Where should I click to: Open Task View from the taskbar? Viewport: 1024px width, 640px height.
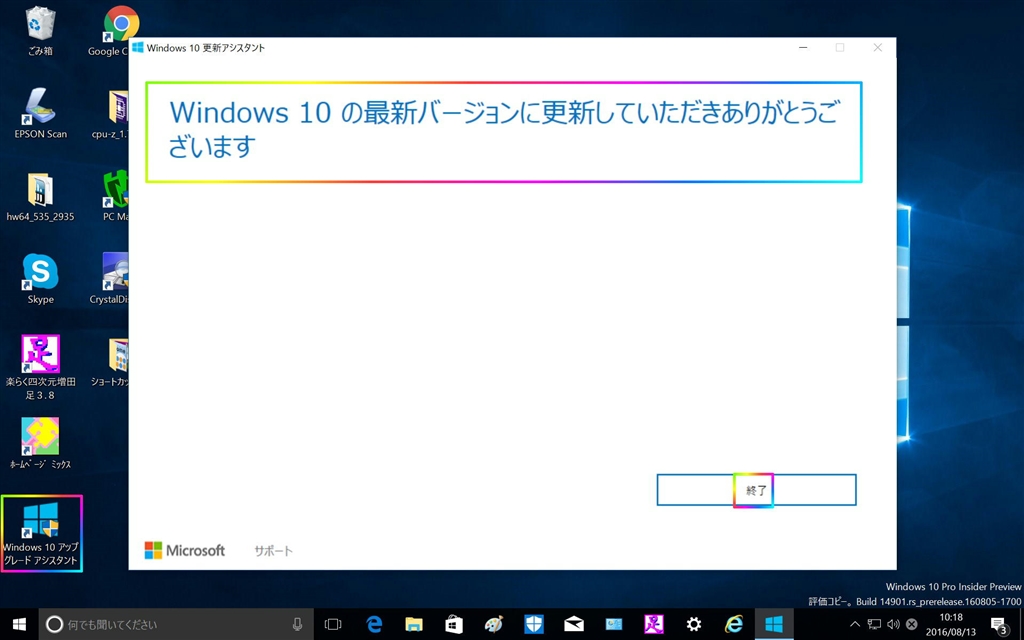tap(333, 624)
